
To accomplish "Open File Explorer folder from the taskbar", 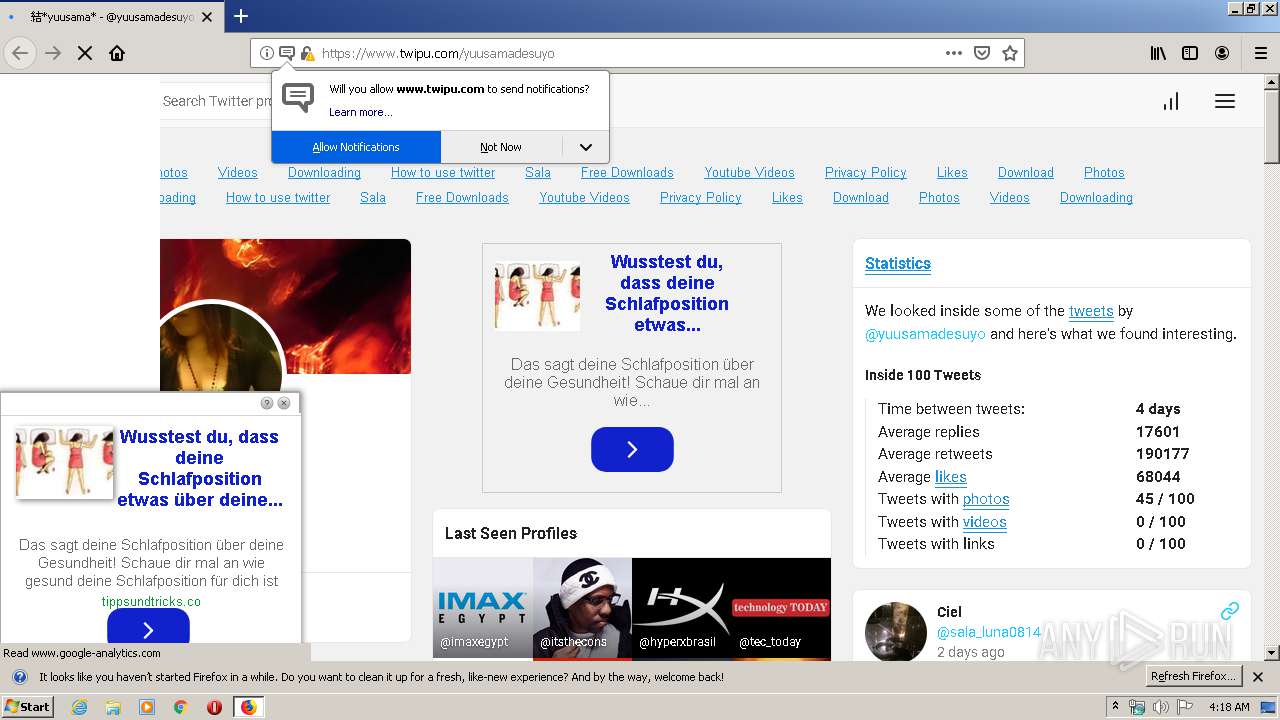I will pos(113,707).
